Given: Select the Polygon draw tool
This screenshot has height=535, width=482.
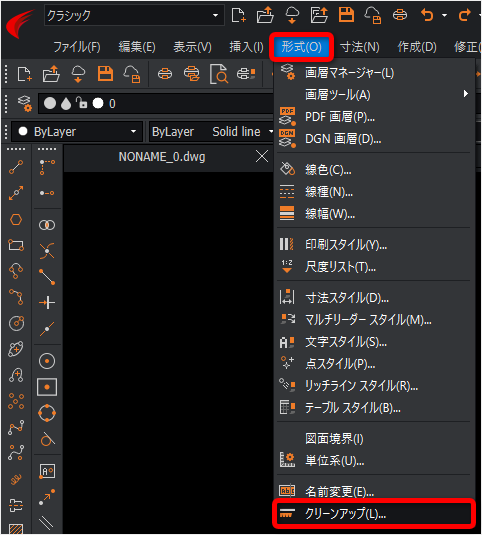Looking at the screenshot, I should 16,219.
